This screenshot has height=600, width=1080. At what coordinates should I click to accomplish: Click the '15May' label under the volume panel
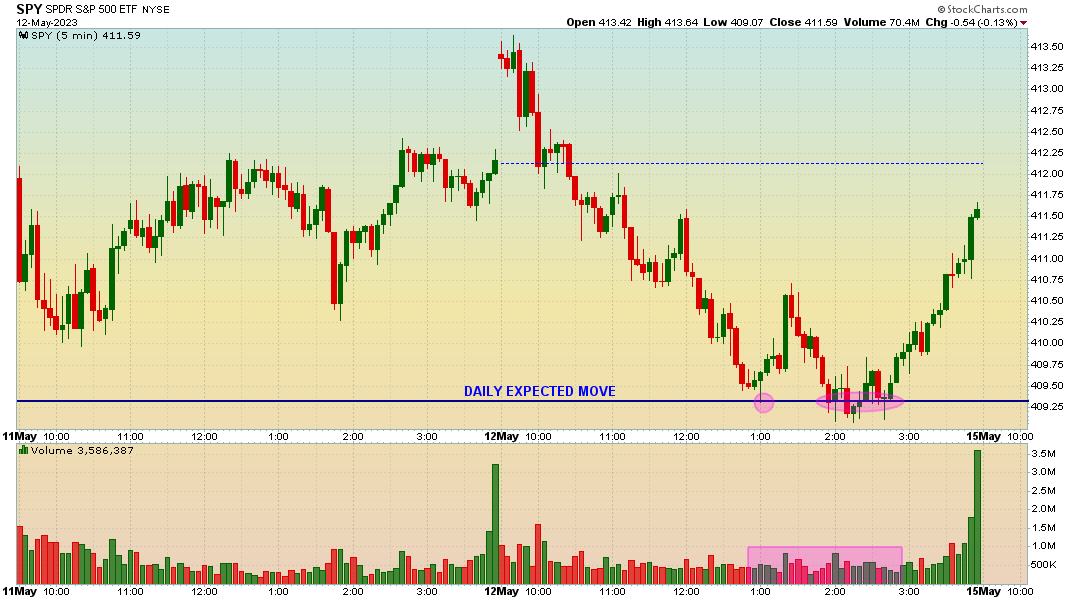983,591
